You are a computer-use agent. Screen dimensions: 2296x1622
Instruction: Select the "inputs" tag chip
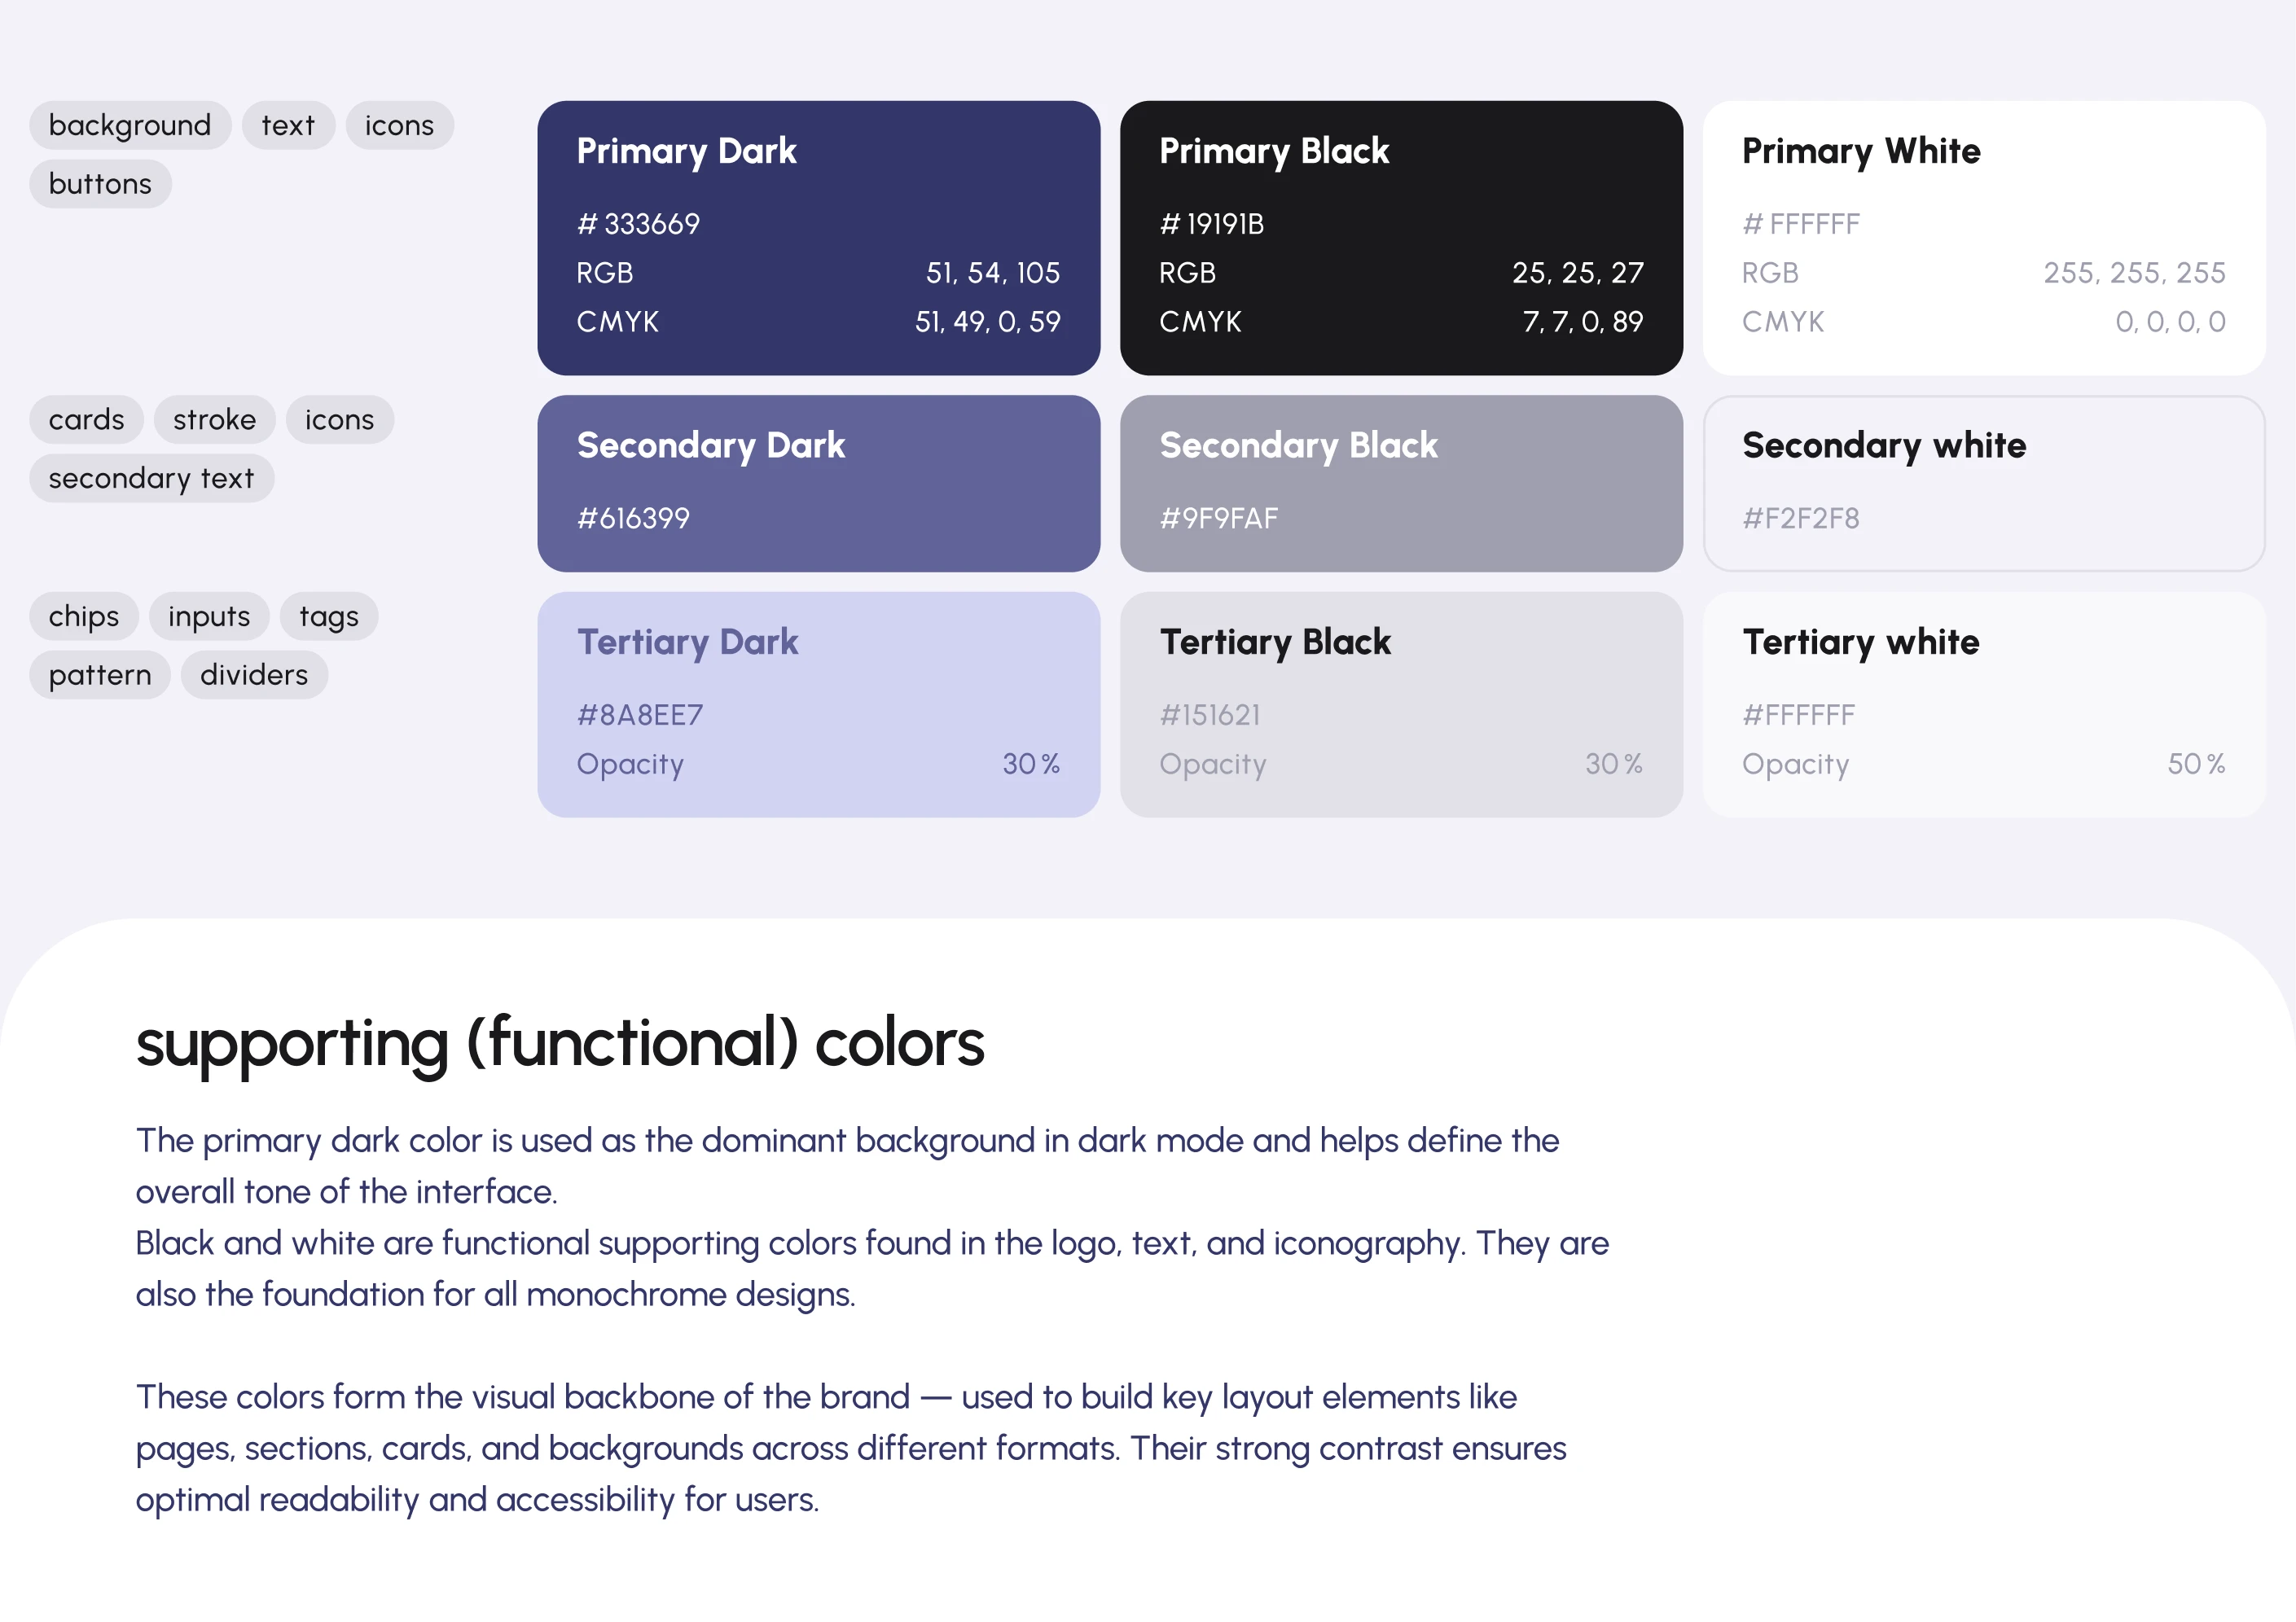tap(209, 616)
